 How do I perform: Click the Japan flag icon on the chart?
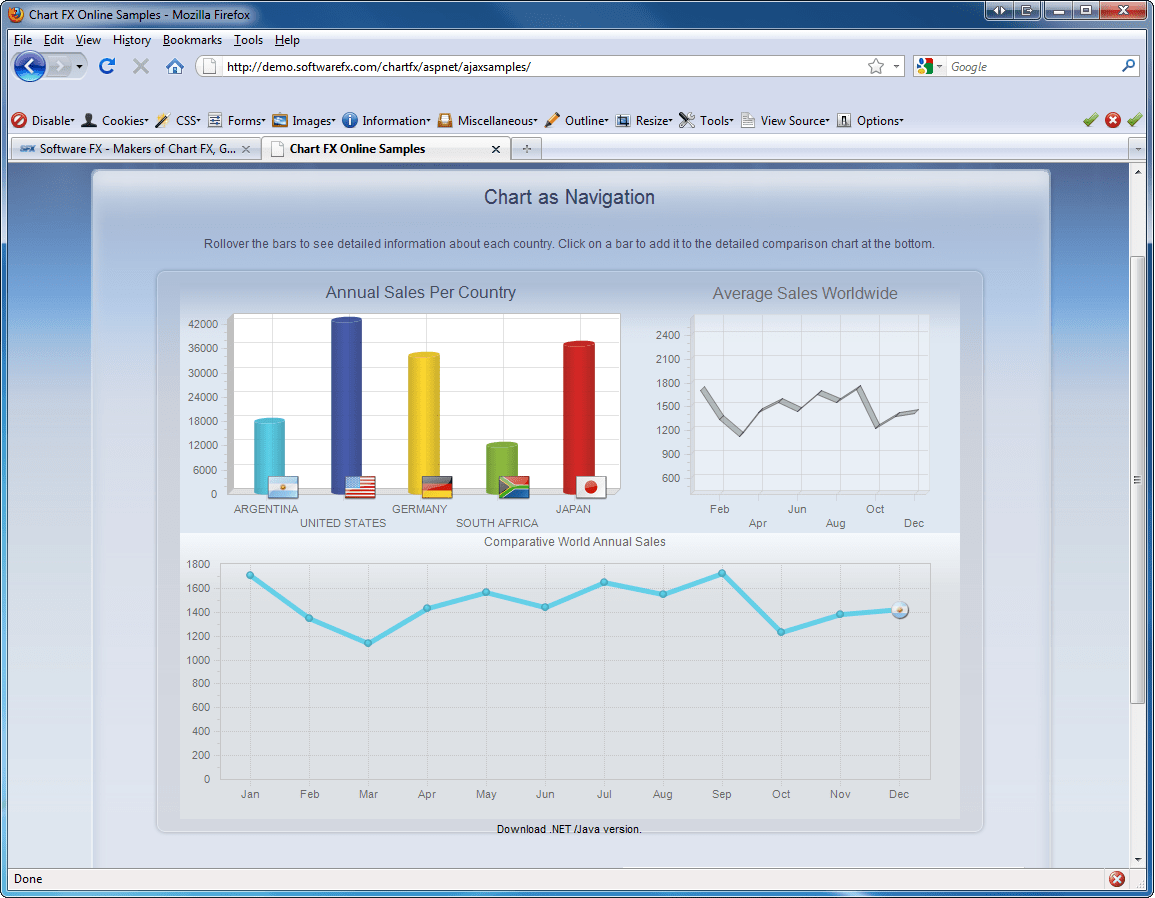(591, 487)
